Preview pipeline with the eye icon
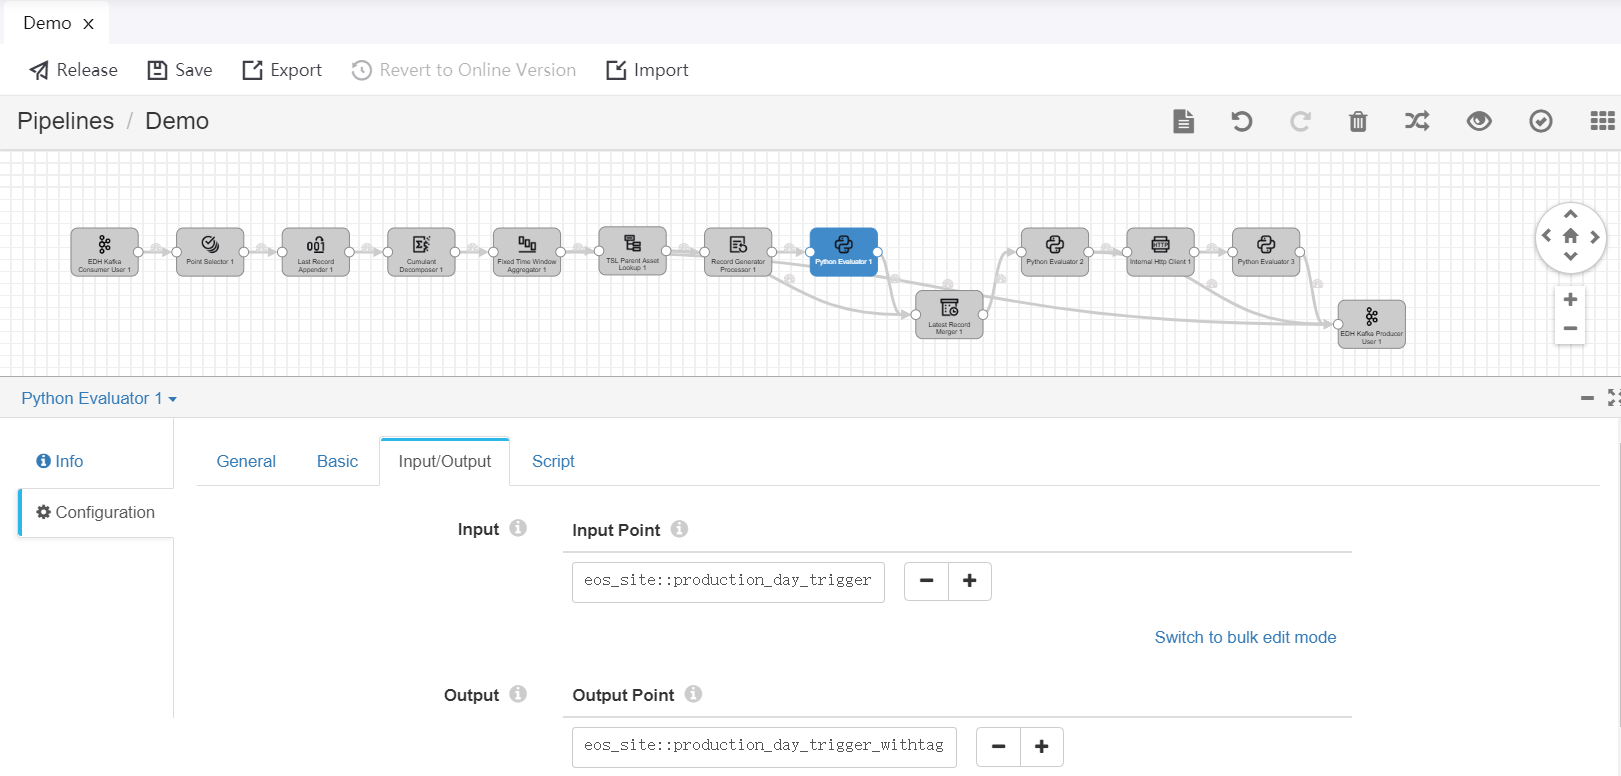Image resolution: width=1621 pixels, height=776 pixels. [x=1479, y=121]
